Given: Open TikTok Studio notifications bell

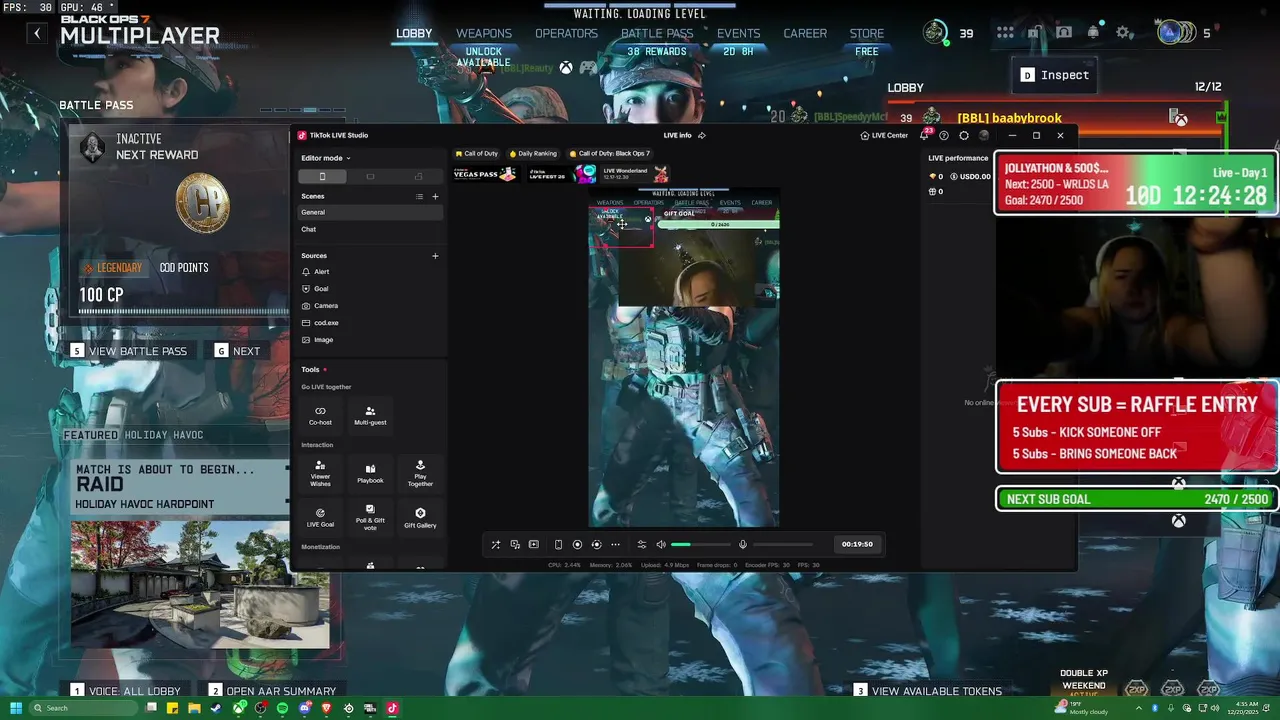Looking at the screenshot, I should tap(924, 135).
